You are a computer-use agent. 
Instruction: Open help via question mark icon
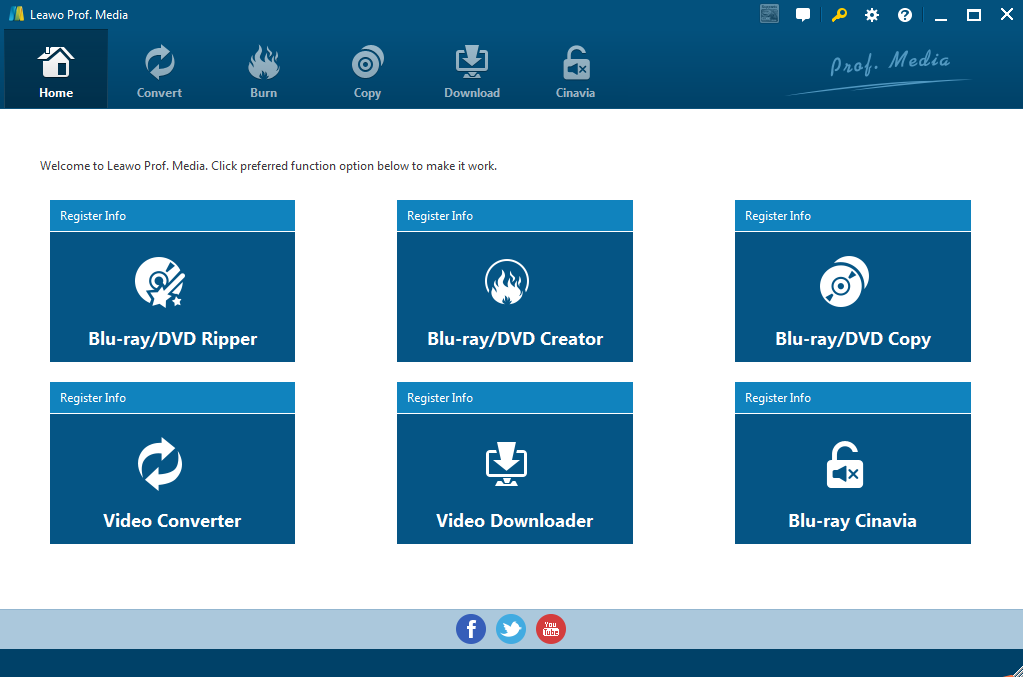(905, 15)
